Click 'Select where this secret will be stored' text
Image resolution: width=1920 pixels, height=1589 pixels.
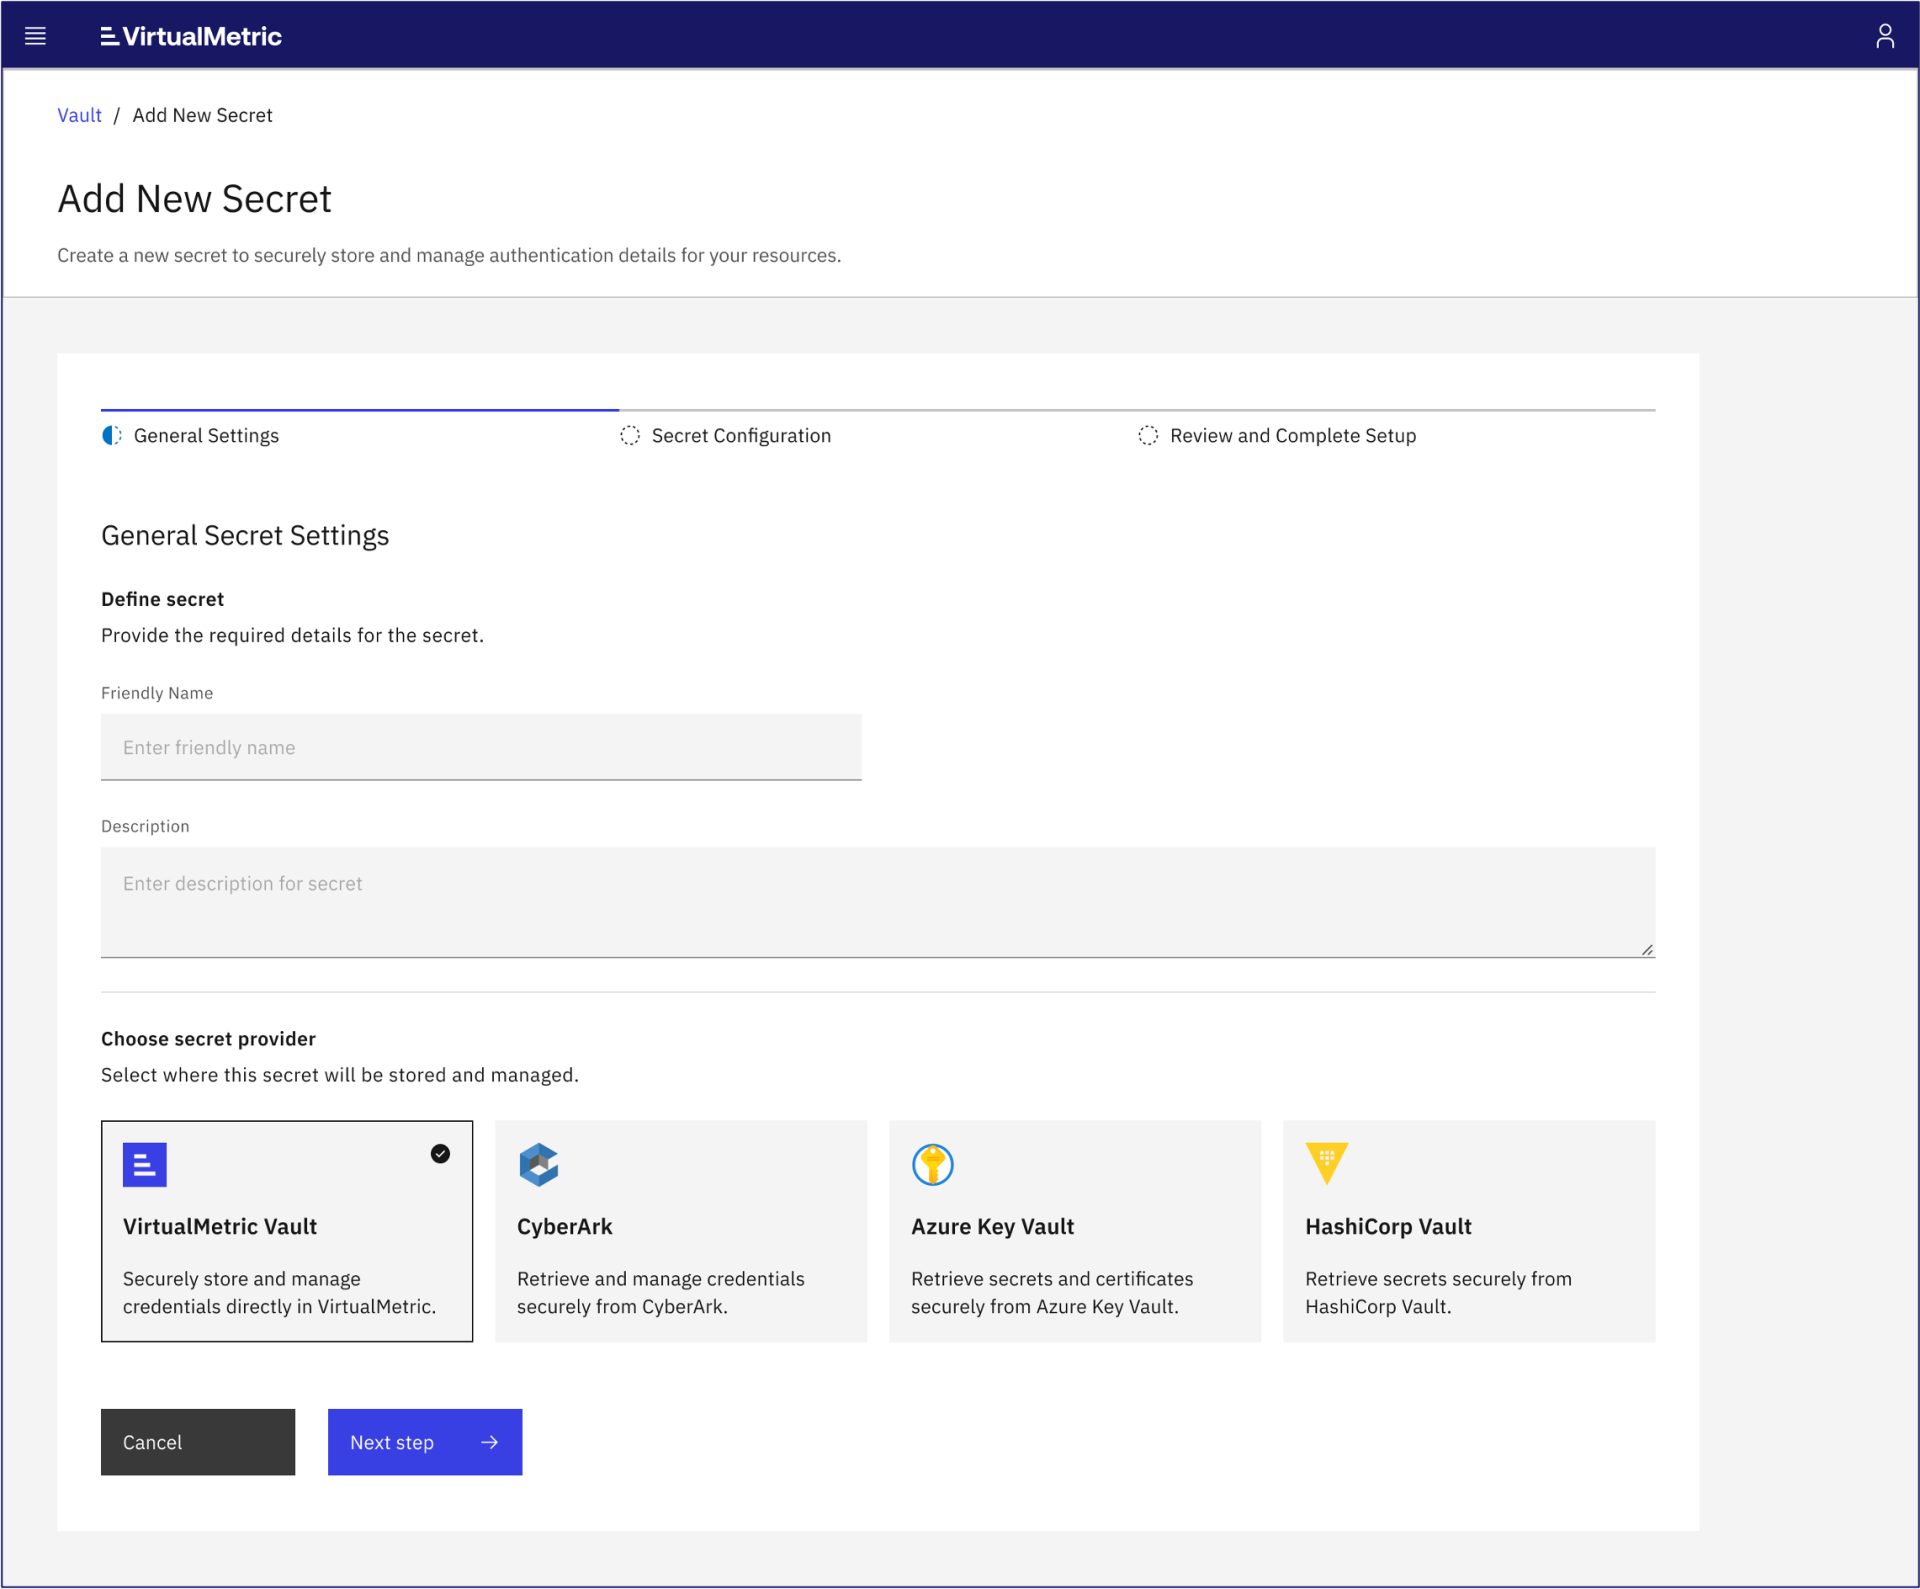340,1074
